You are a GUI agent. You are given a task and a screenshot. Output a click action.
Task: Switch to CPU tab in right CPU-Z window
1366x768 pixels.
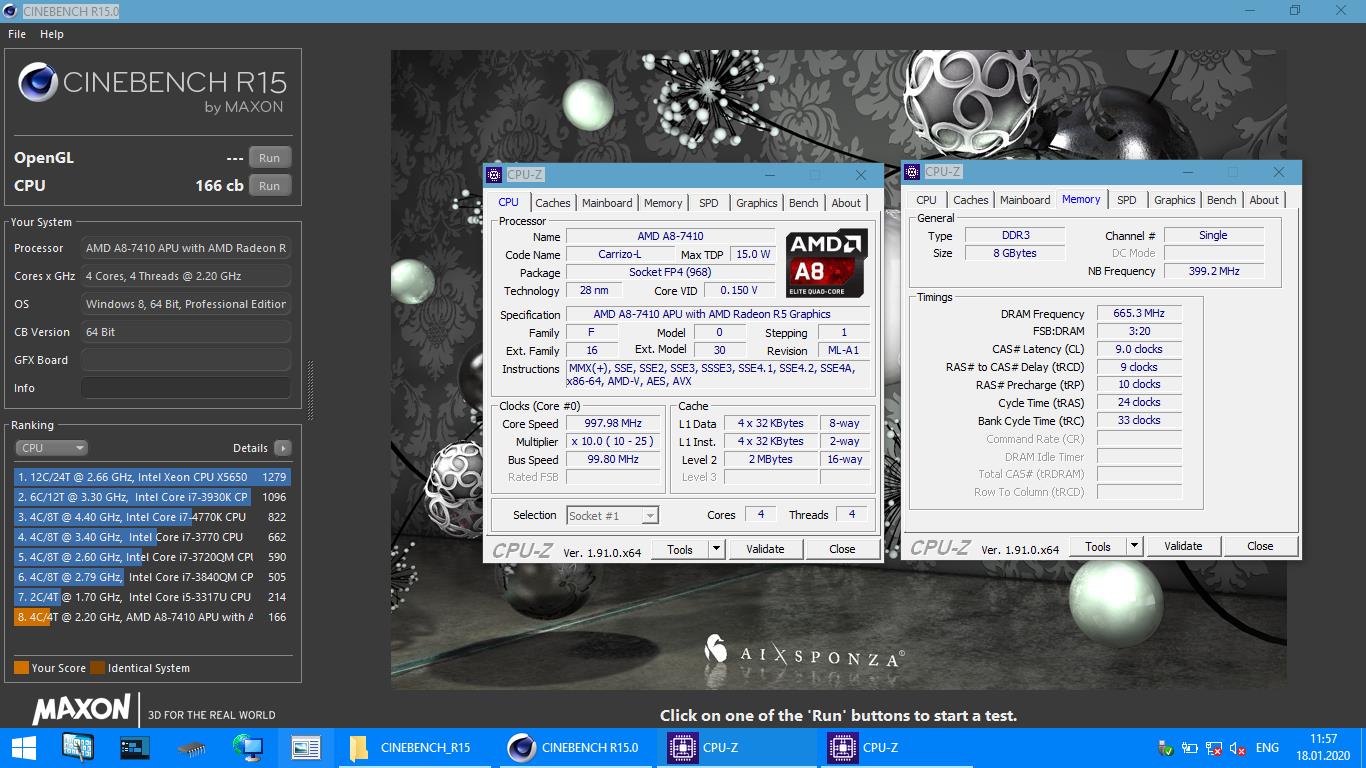[x=927, y=200]
